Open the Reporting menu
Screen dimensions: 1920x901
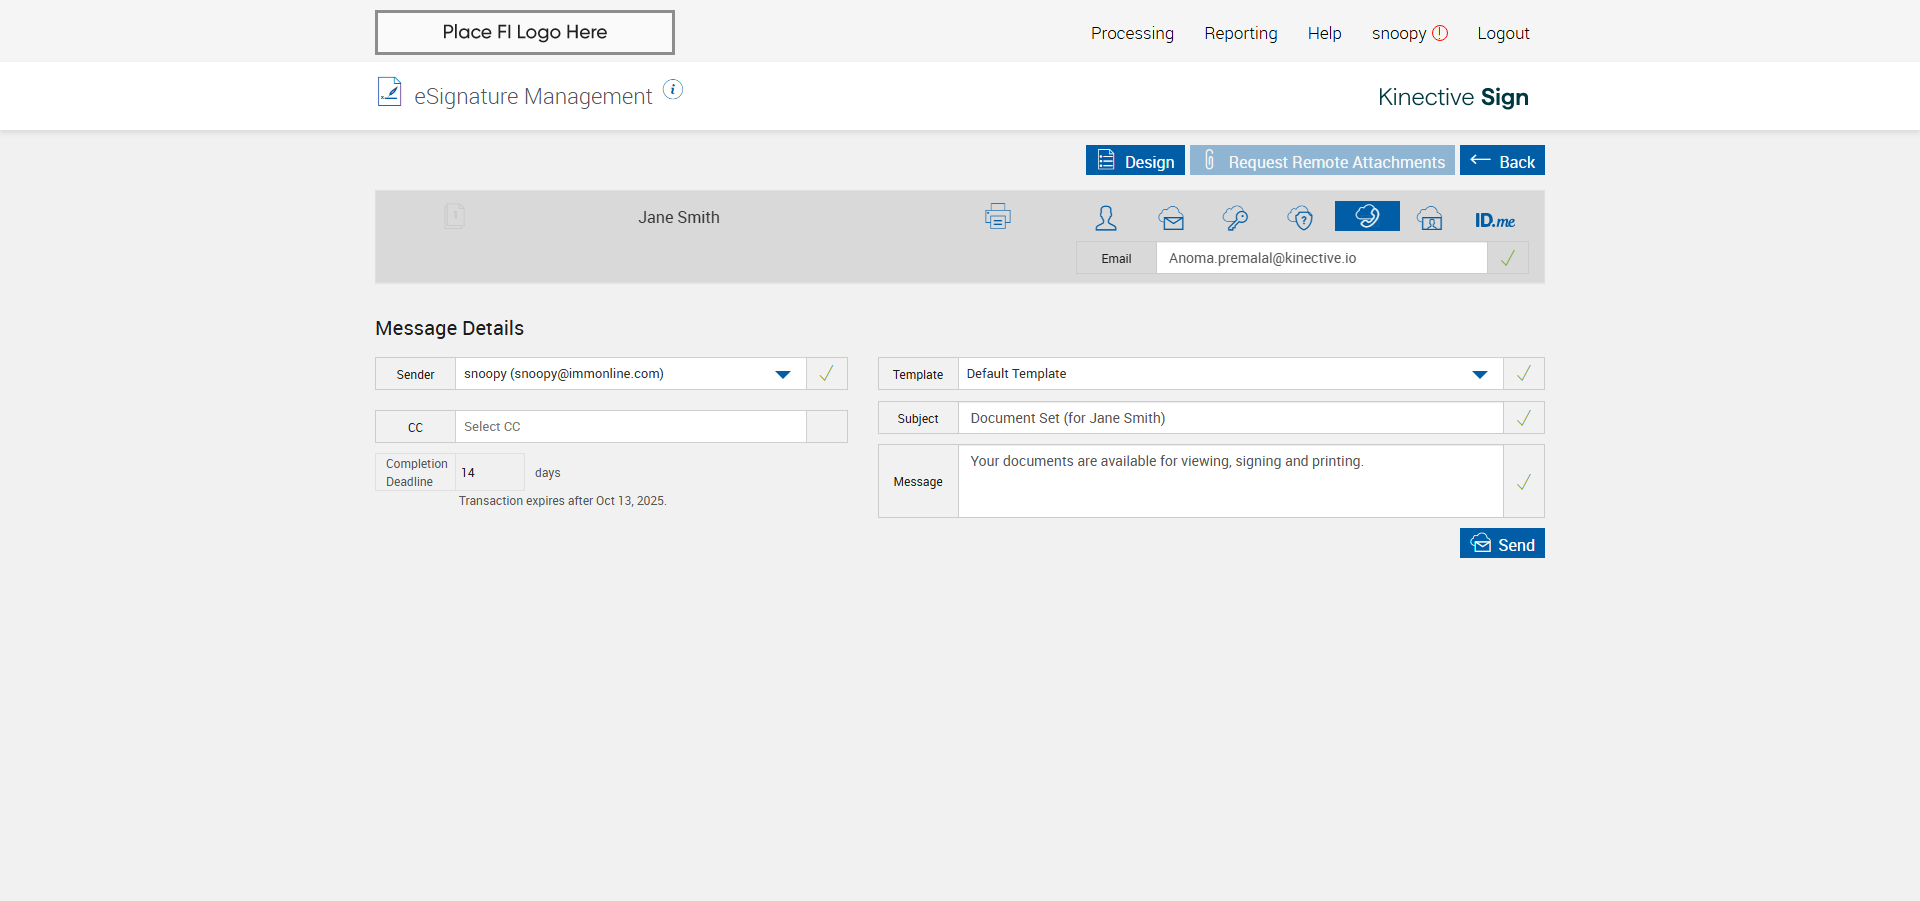pos(1241,33)
